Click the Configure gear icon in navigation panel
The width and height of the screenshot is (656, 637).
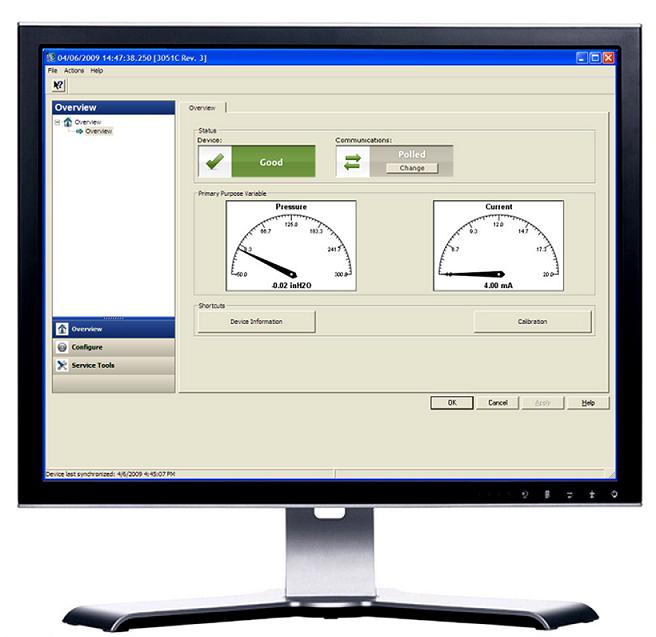point(62,347)
